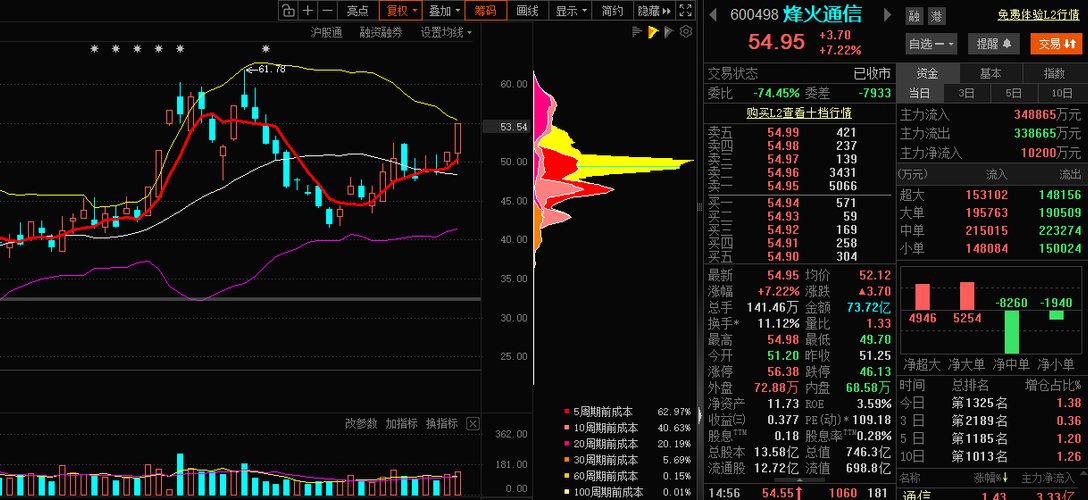
Task: Open the 自选一 watchlist dropdown
Action: (x=931, y=44)
